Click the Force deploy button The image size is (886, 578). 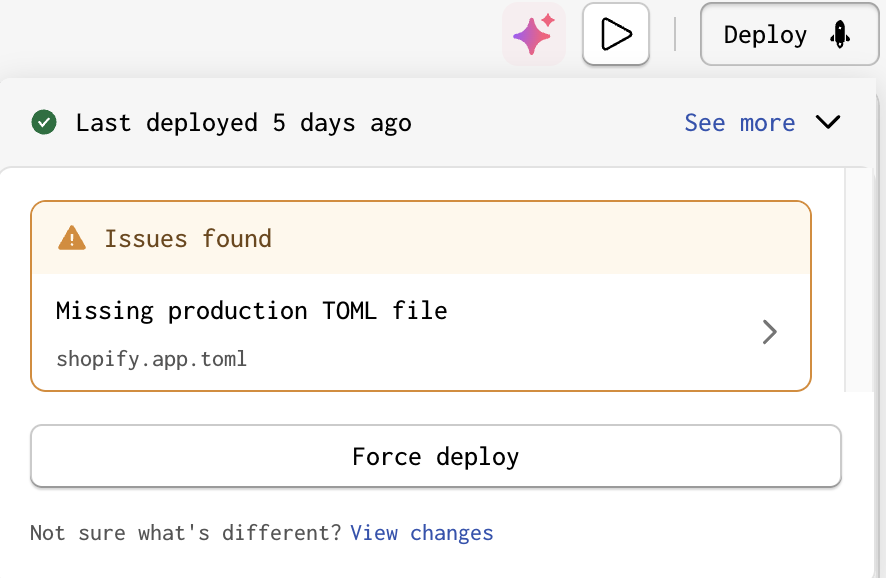pos(435,458)
